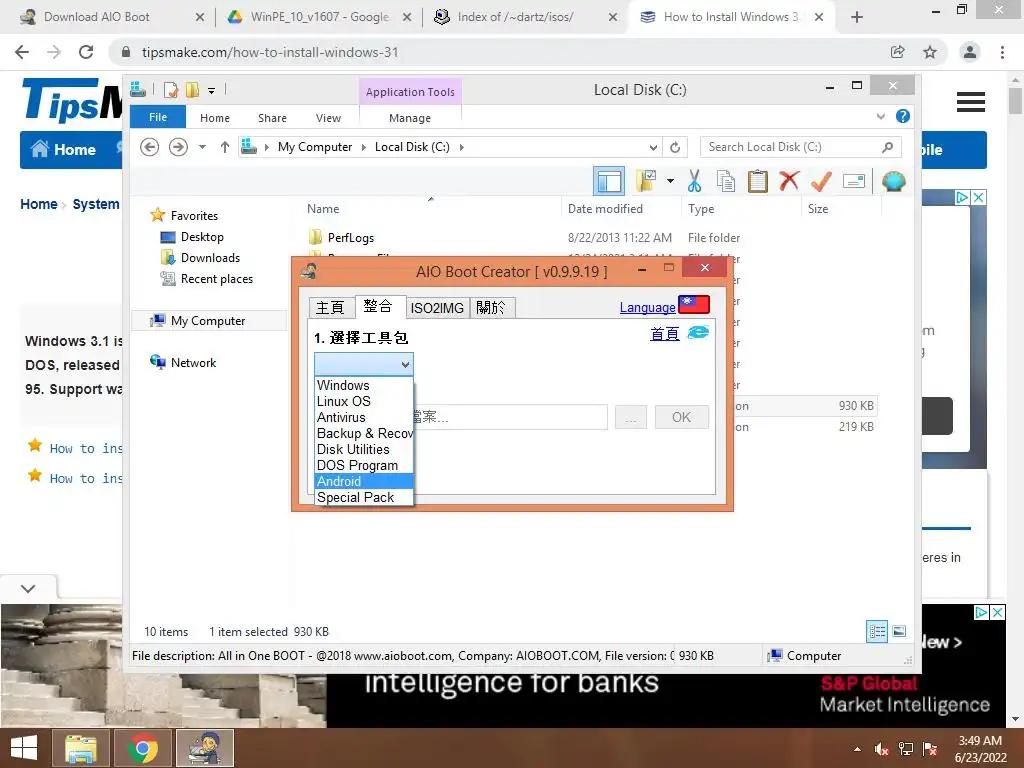This screenshot has width=1024, height=768.
Task: Choose Disk Utilities from the package list
Action: [364, 449]
